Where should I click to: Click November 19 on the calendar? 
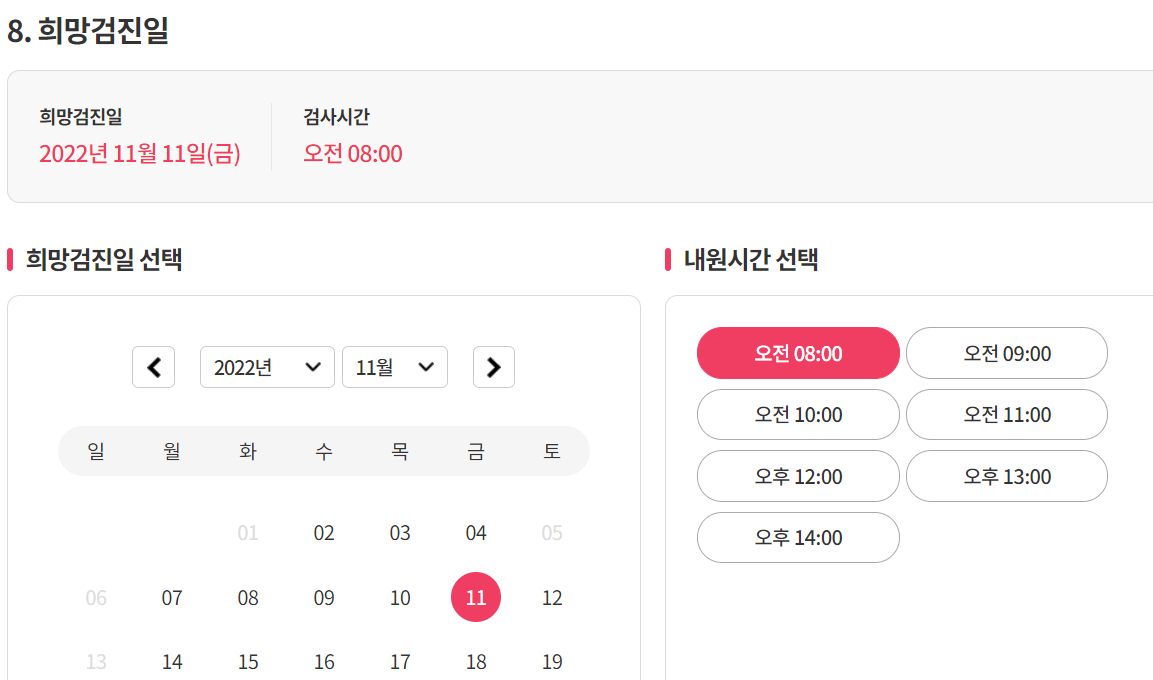[552, 661]
